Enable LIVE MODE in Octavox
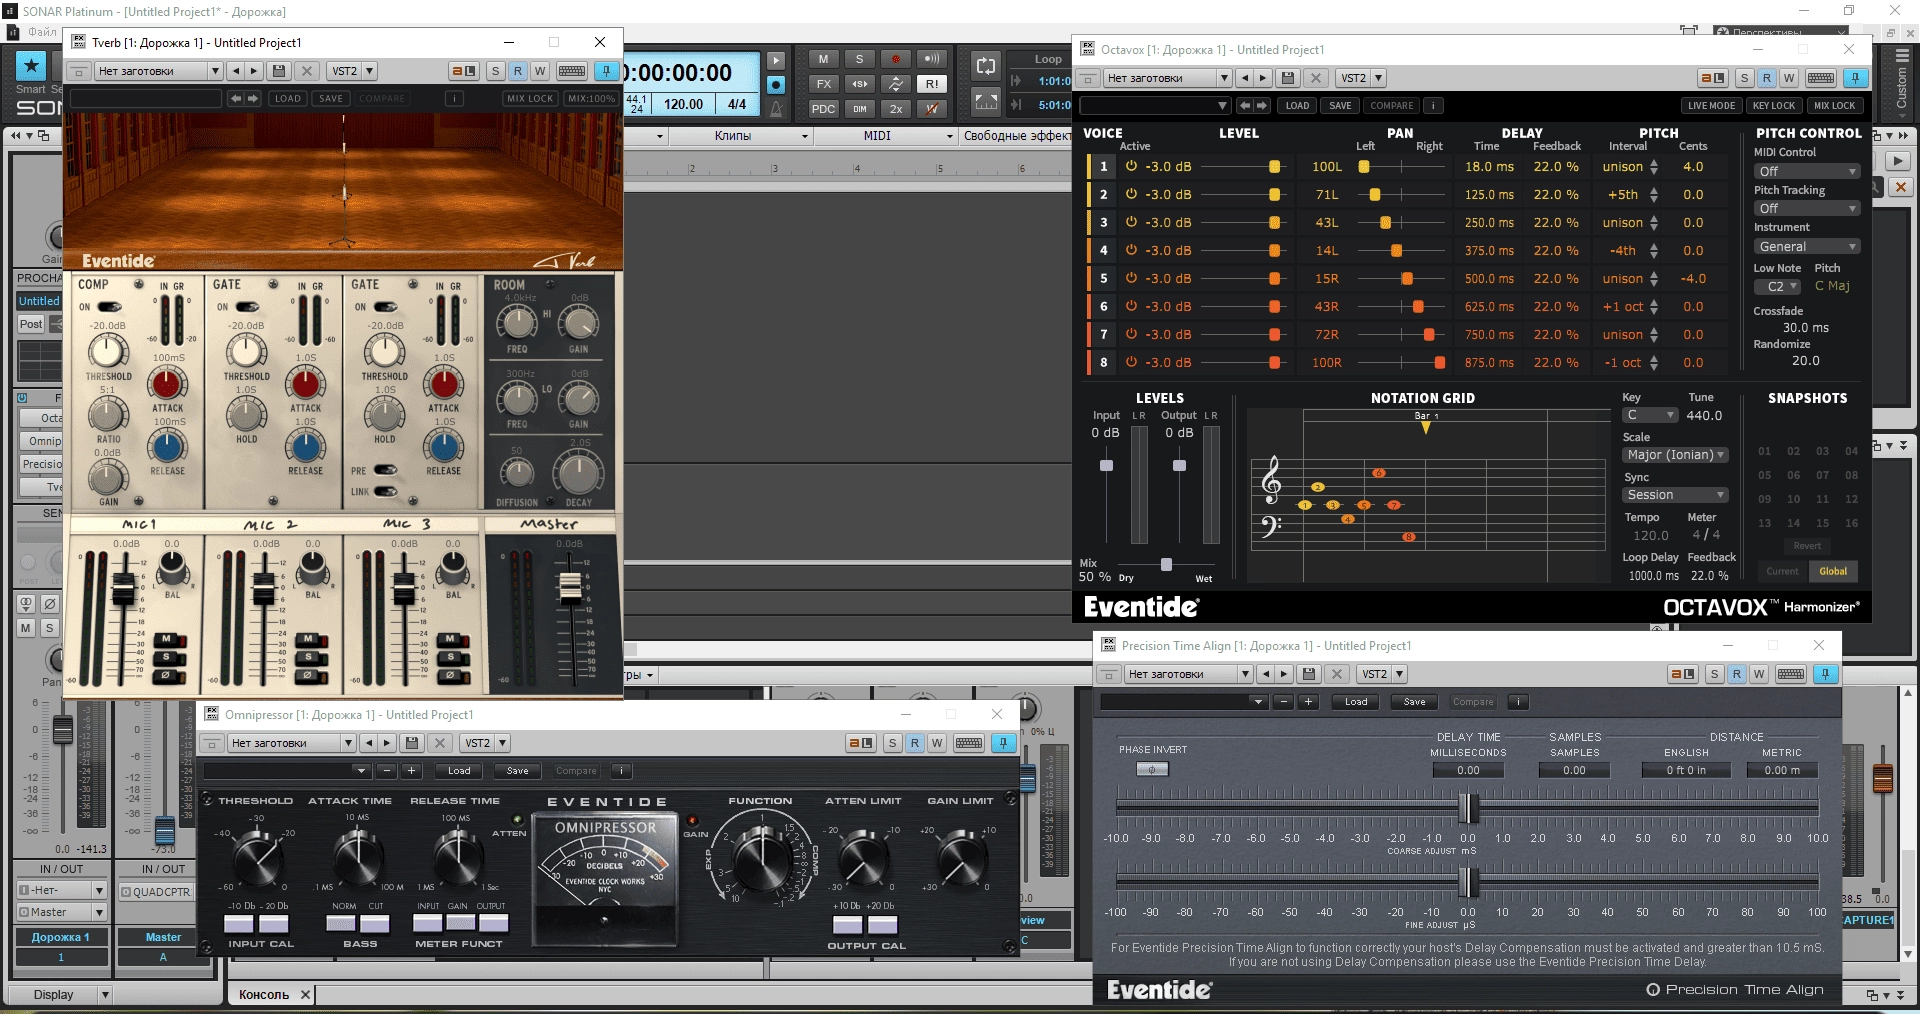The width and height of the screenshot is (1920, 1014). tap(1711, 105)
